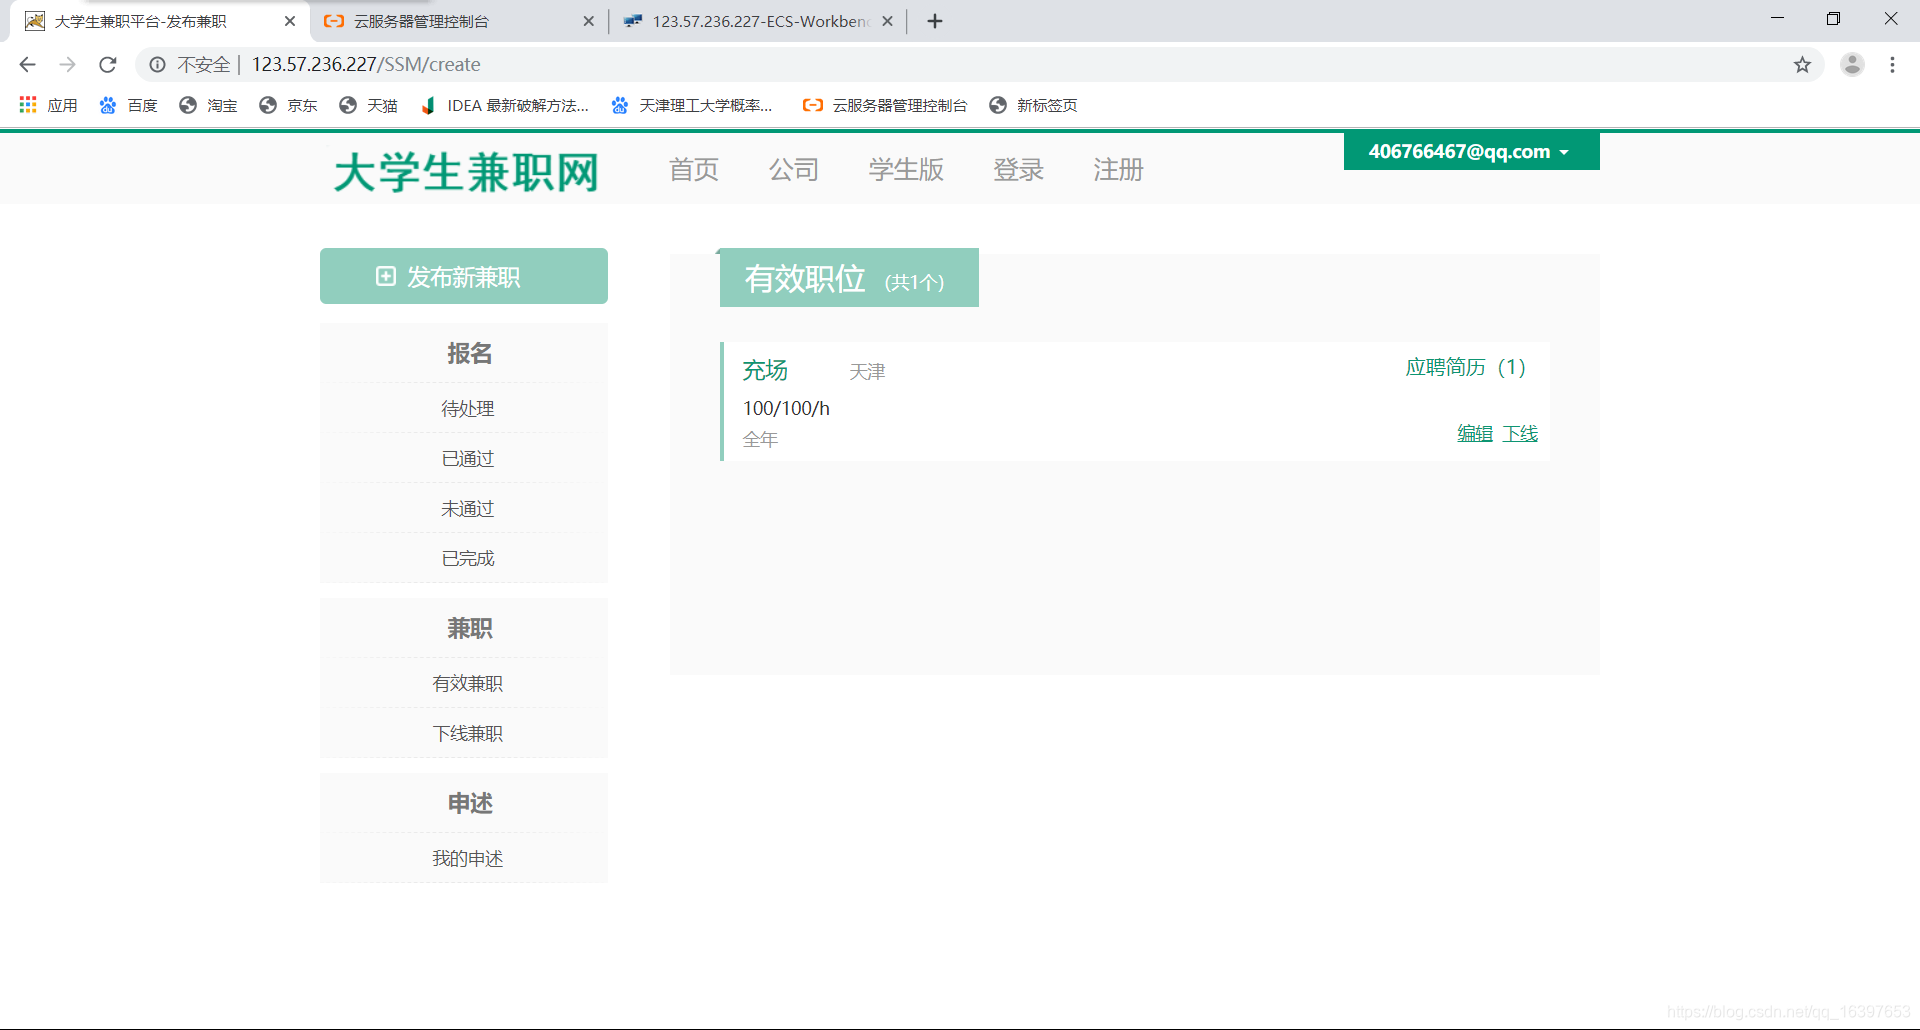Screen dimensions: 1920x1030
Task: Click the 兼职 sidebar heading
Action: click(469, 628)
